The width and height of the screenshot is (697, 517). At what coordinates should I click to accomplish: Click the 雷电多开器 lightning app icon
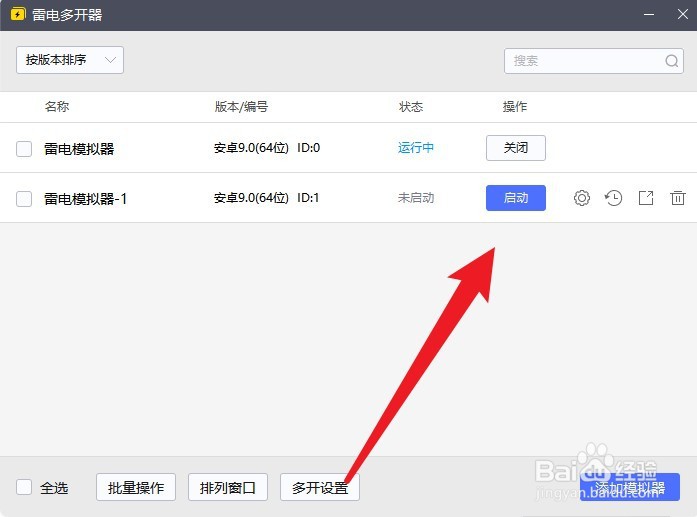point(17,15)
